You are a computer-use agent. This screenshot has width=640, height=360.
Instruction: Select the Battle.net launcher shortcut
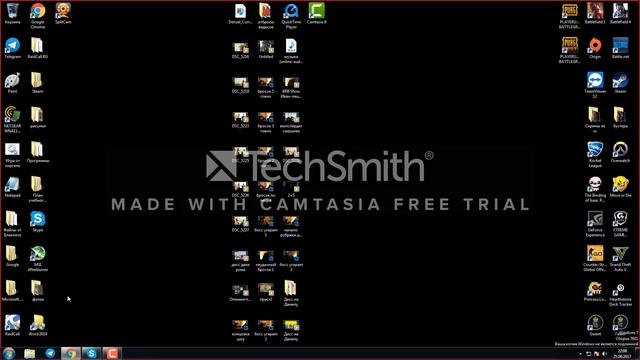(x=620, y=48)
